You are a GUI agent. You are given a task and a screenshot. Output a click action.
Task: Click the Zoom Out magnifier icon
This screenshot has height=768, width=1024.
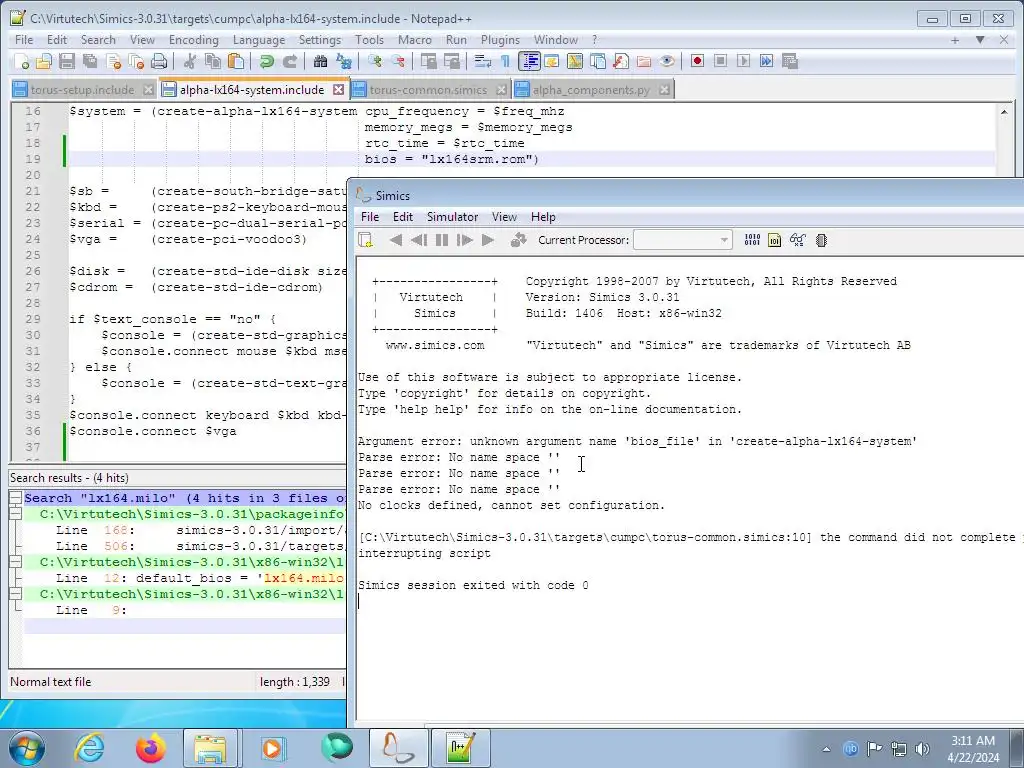click(398, 61)
